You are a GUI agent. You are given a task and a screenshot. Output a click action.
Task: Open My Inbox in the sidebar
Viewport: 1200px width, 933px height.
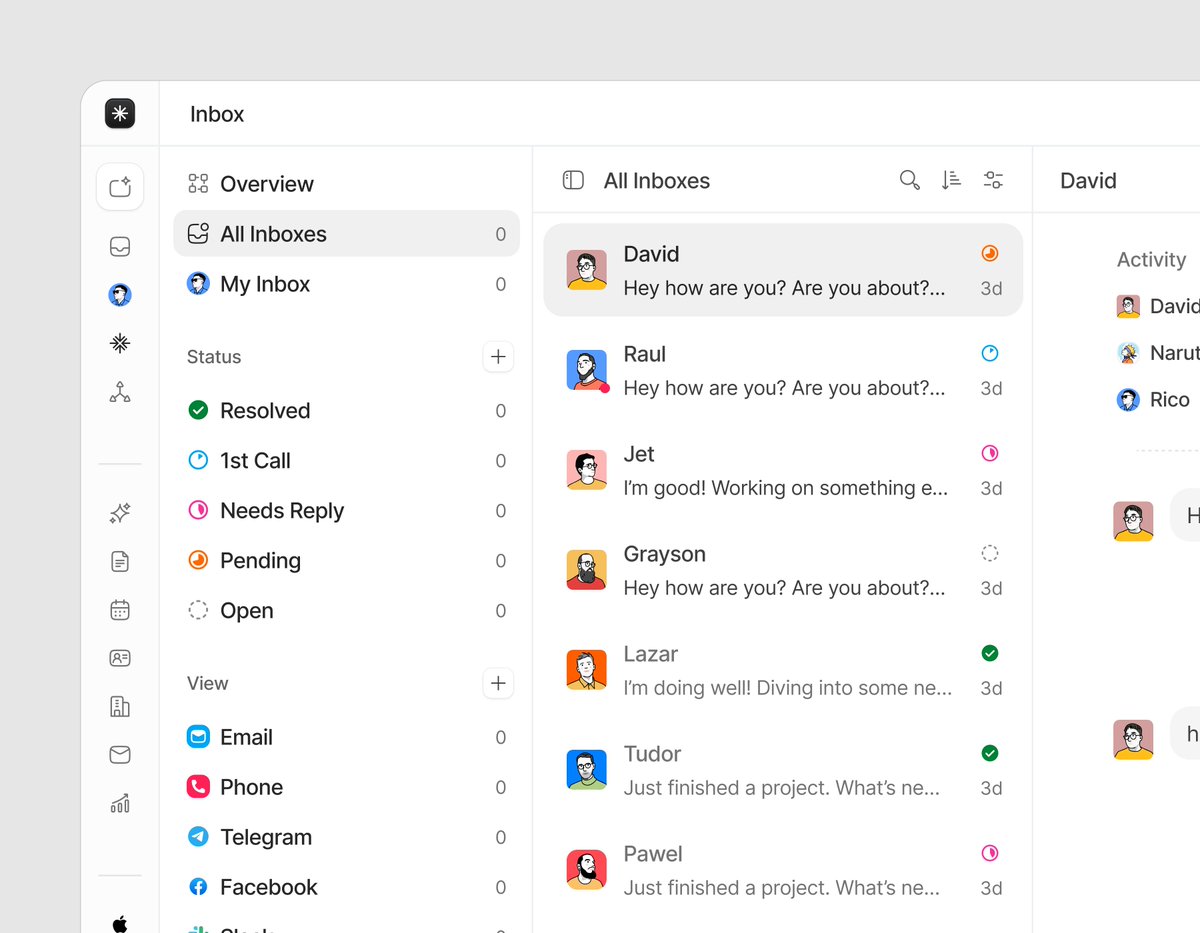click(346, 284)
